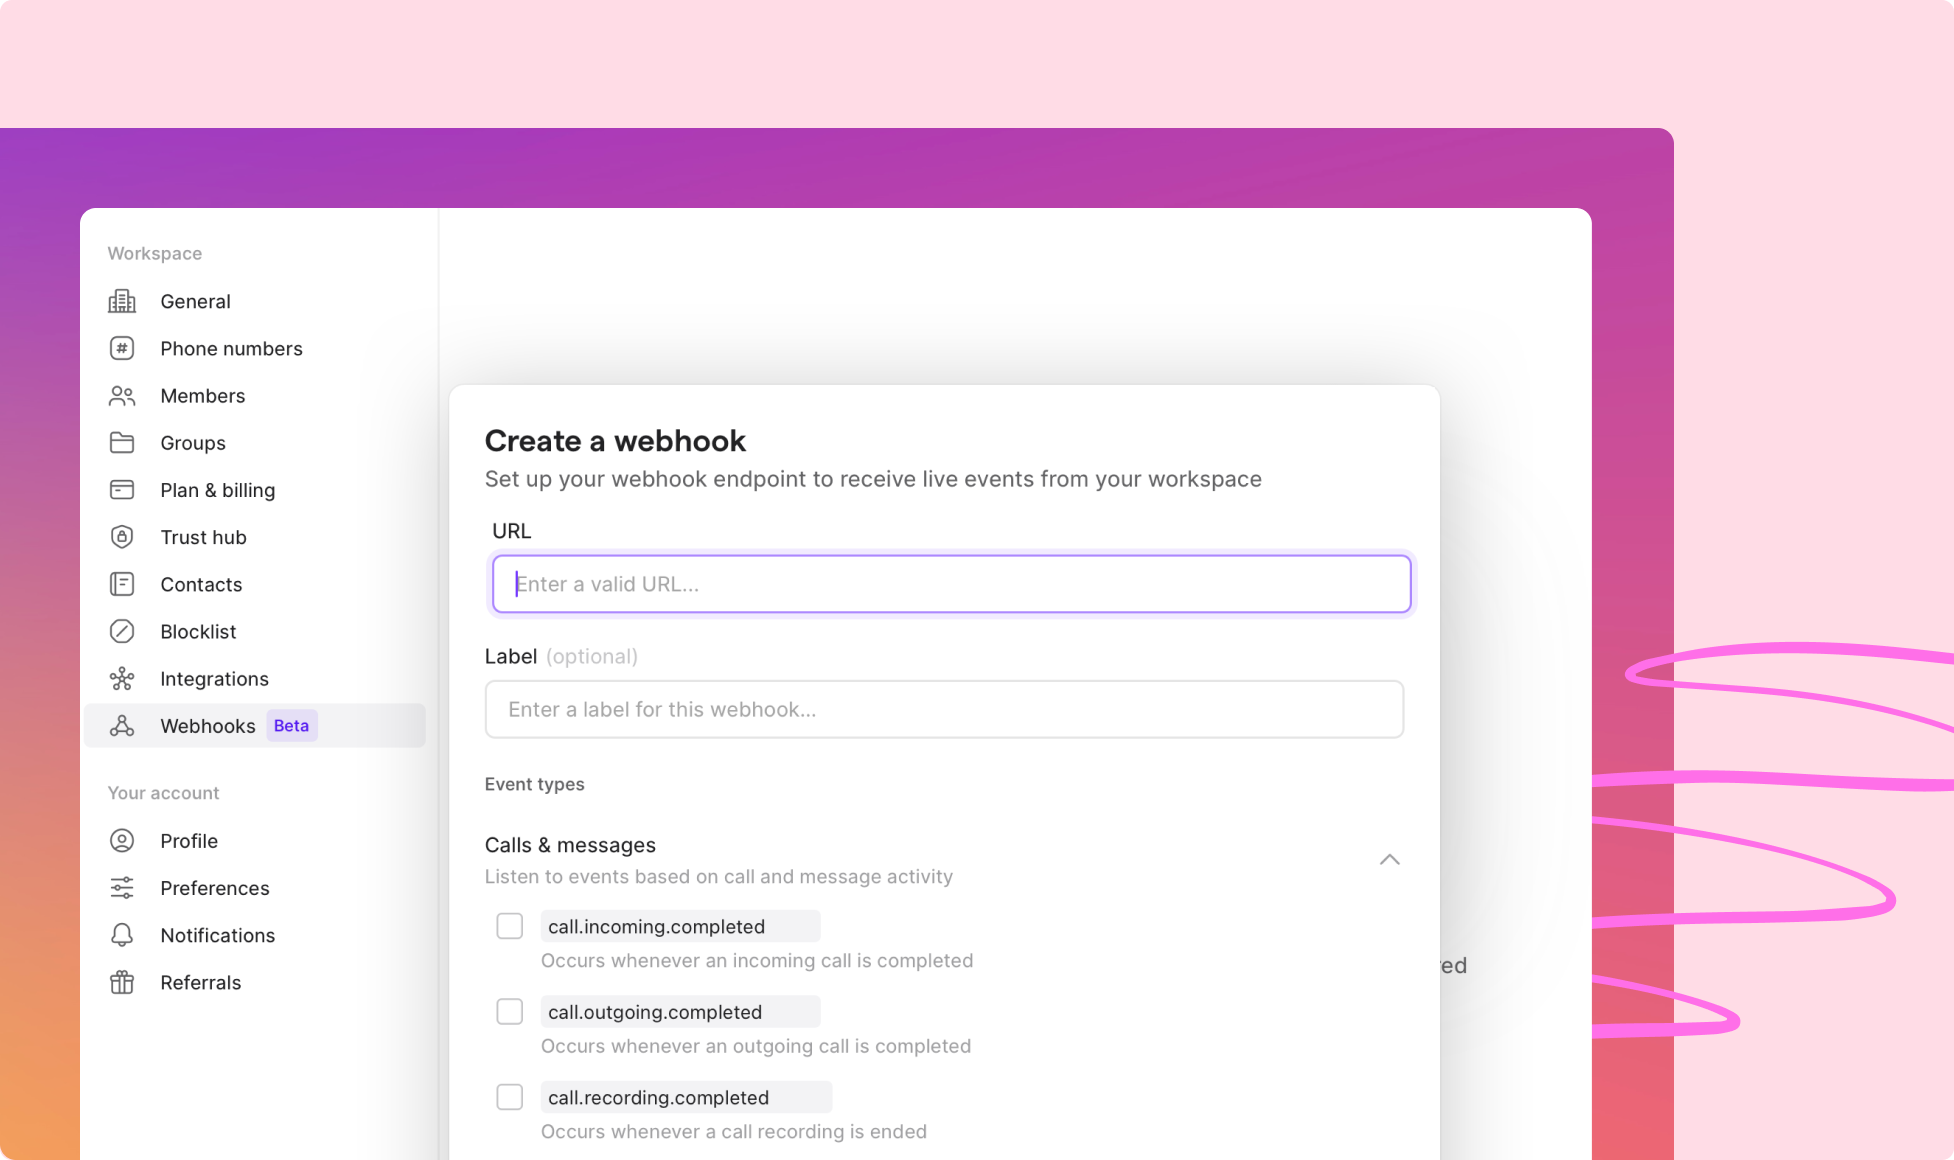The height and width of the screenshot is (1160, 1954).
Task: Open the Groups folder icon
Action: pyautogui.click(x=121, y=442)
